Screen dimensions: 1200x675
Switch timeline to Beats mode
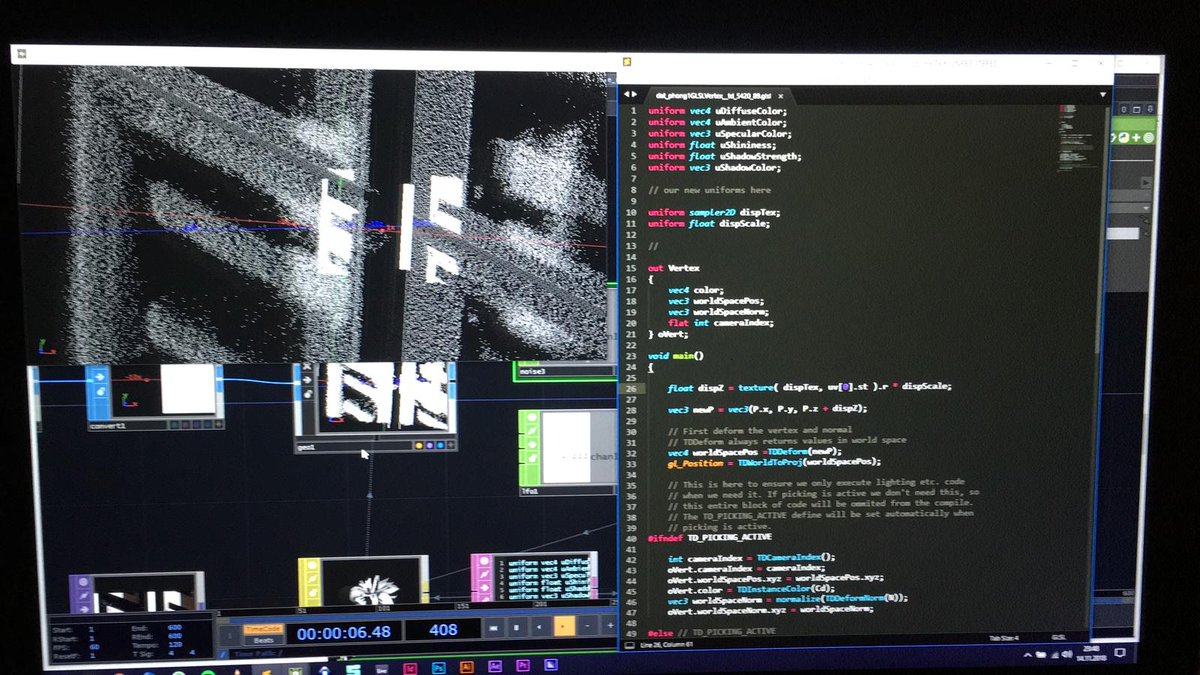[x=262, y=638]
